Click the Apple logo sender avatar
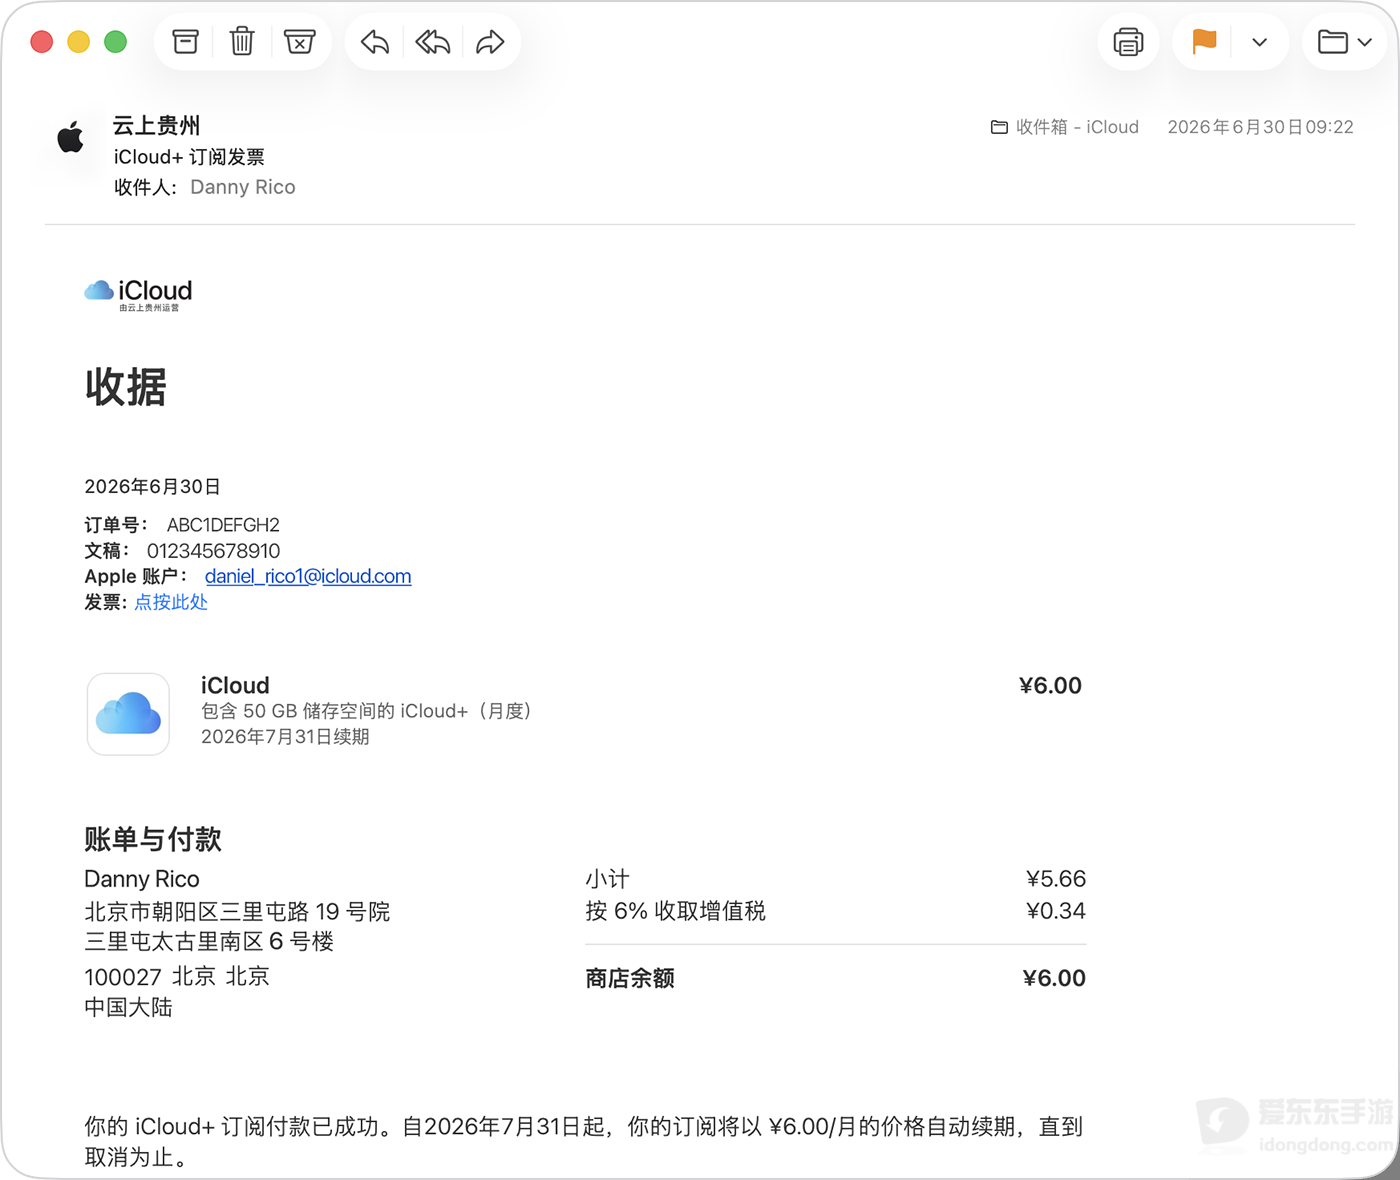 (71, 137)
